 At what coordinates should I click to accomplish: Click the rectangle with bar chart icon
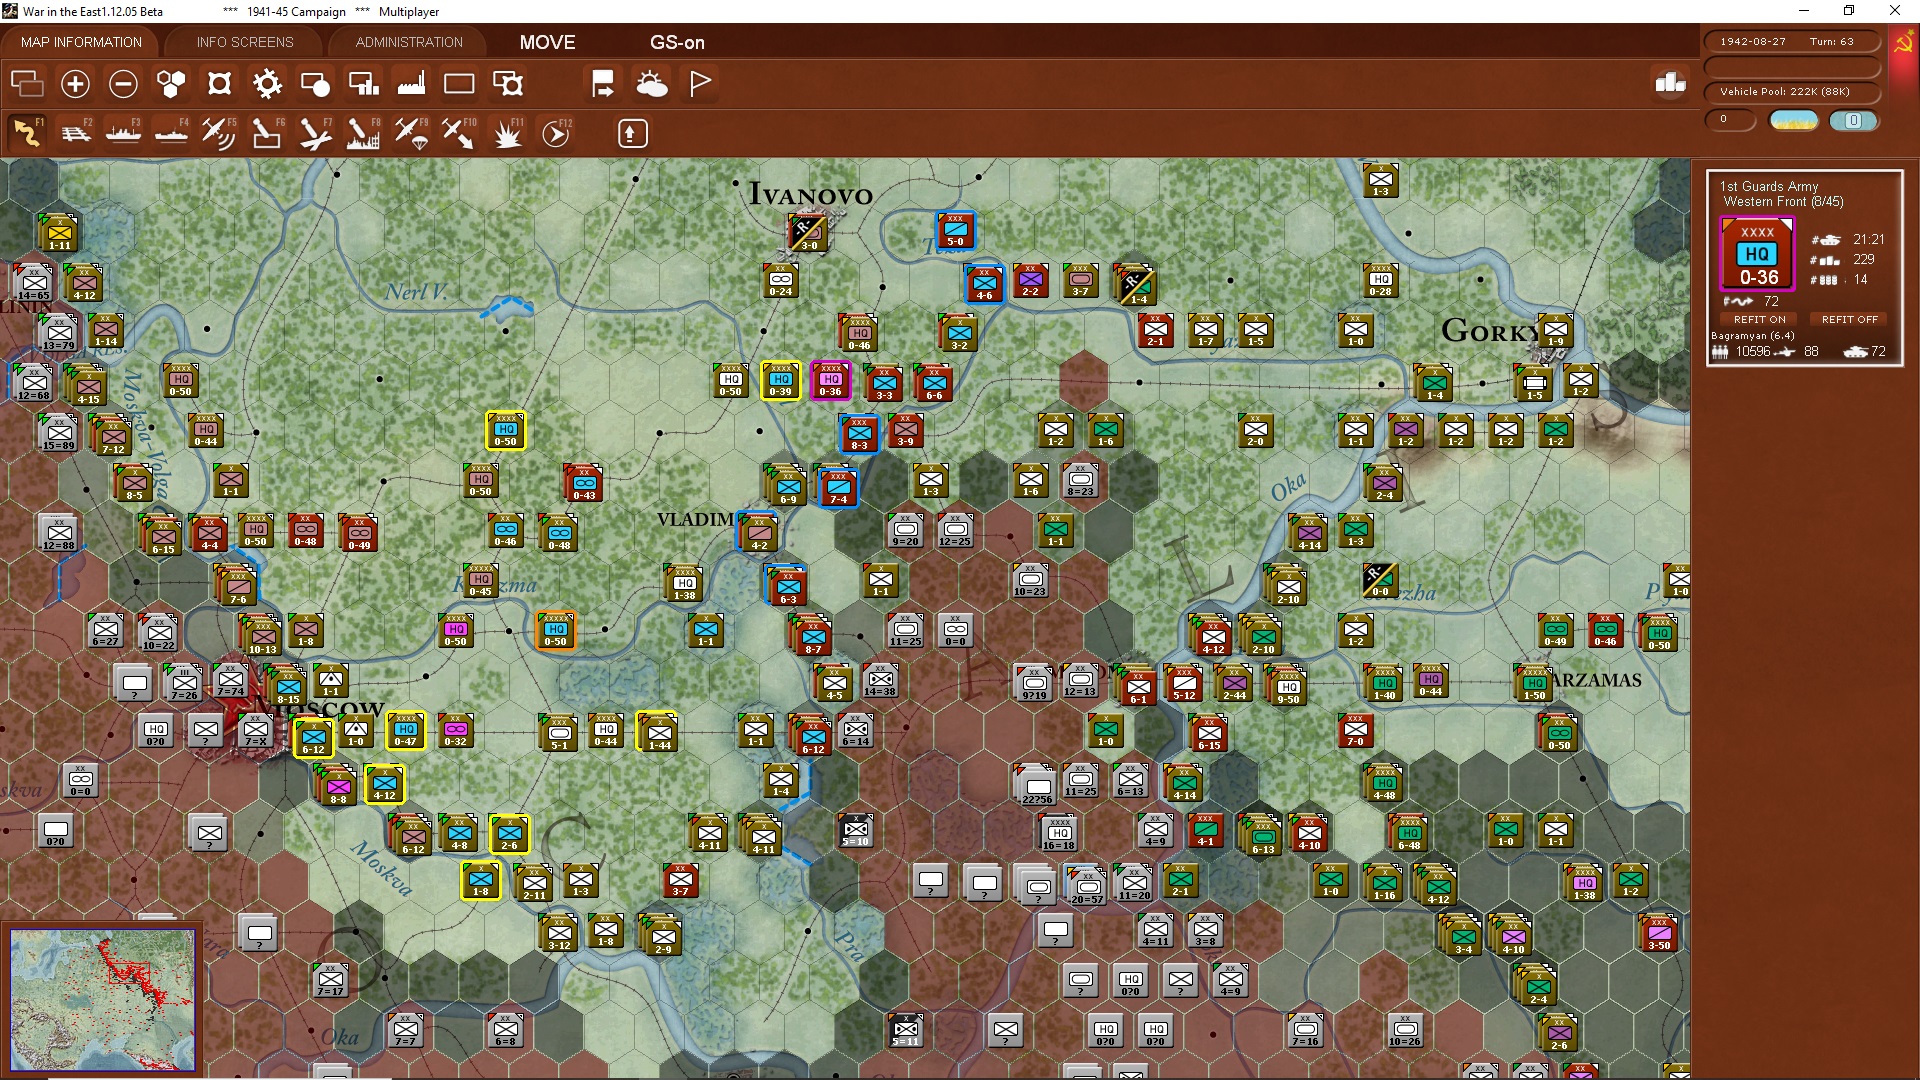pyautogui.click(x=363, y=84)
